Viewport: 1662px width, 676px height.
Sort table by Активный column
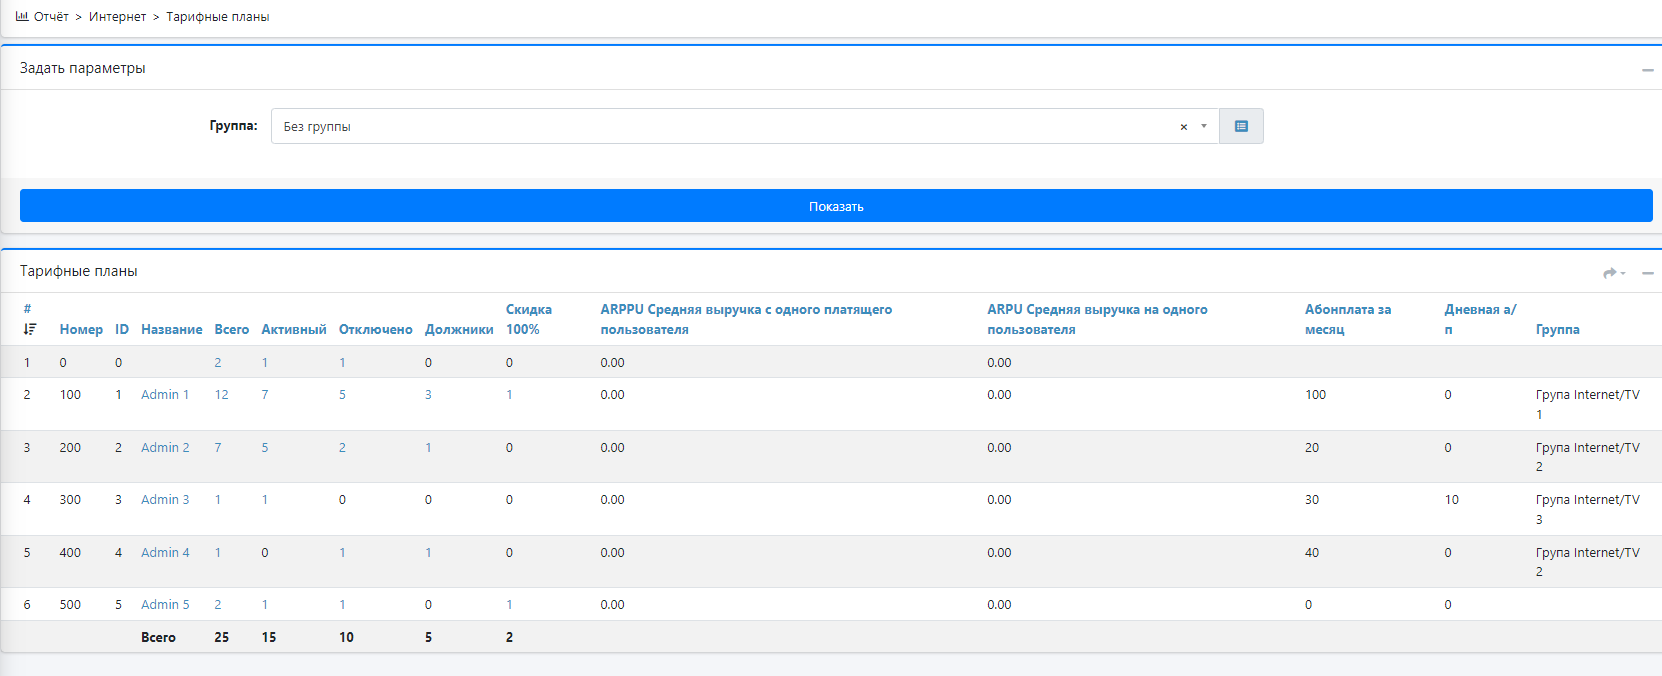tap(294, 329)
